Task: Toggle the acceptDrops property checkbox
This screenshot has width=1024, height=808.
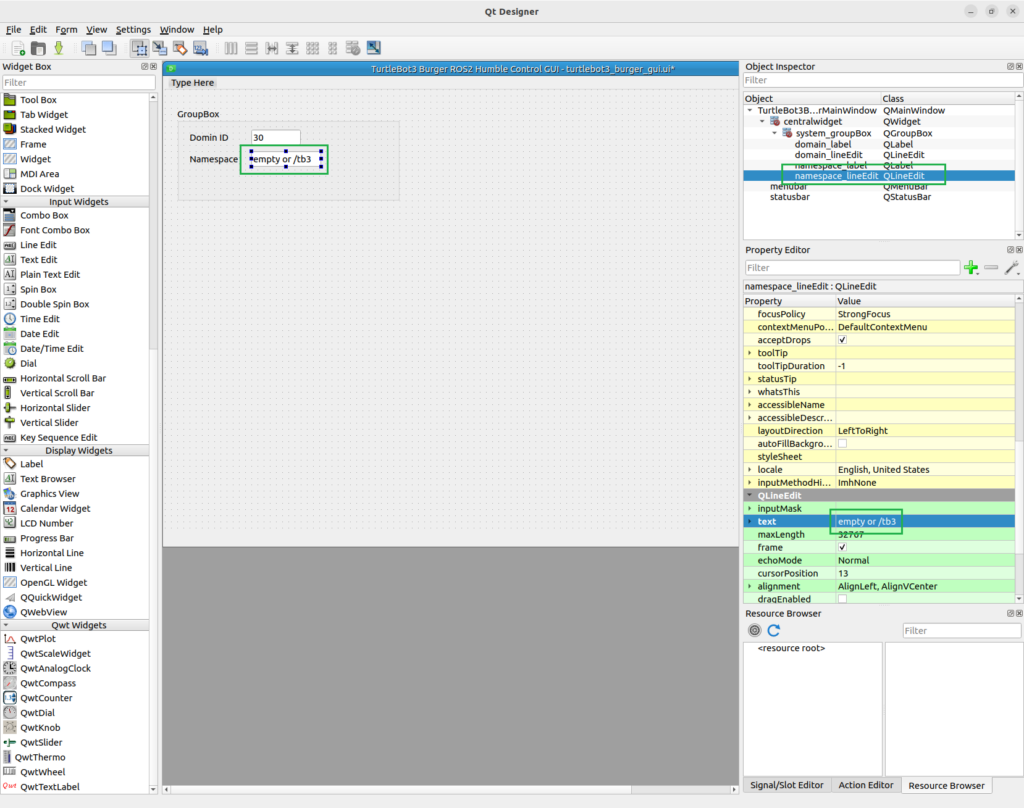Action: (x=842, y=340)
